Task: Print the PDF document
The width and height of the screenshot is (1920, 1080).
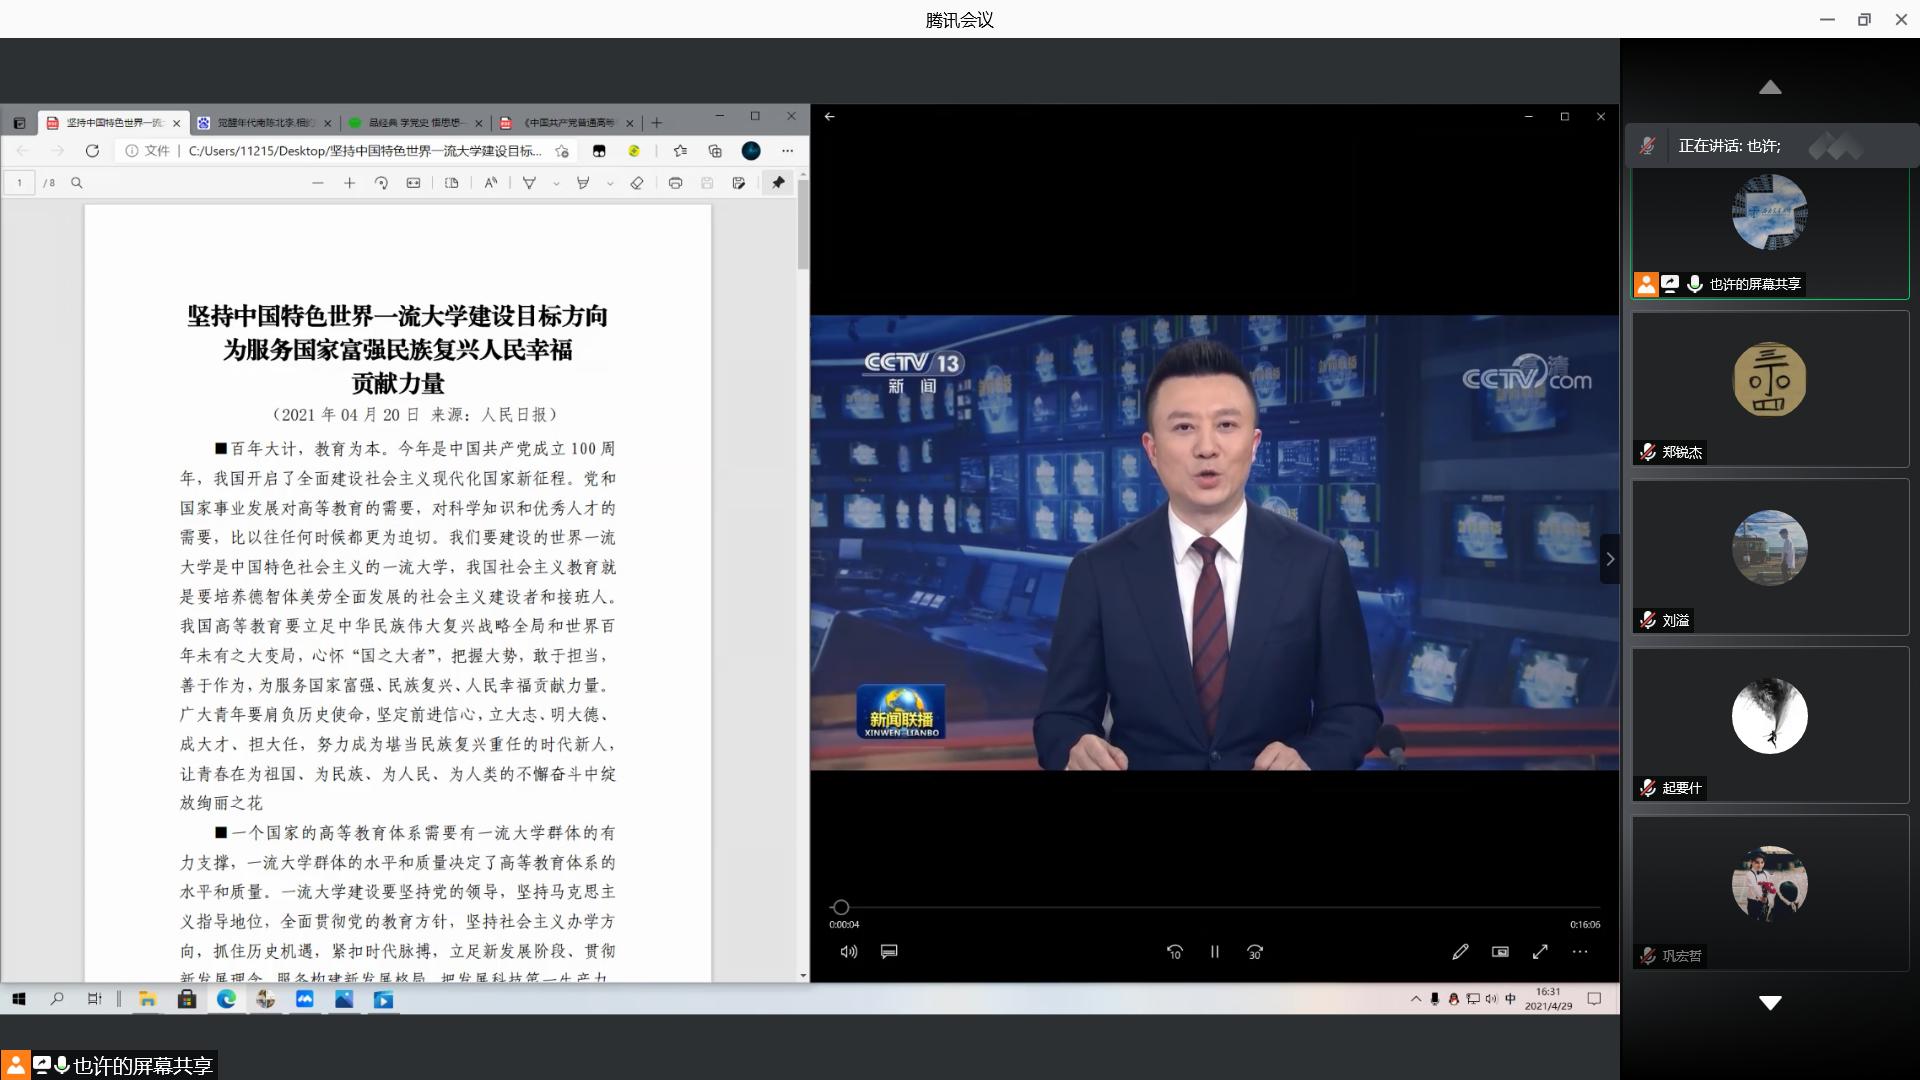Action: tap(675, 183)
